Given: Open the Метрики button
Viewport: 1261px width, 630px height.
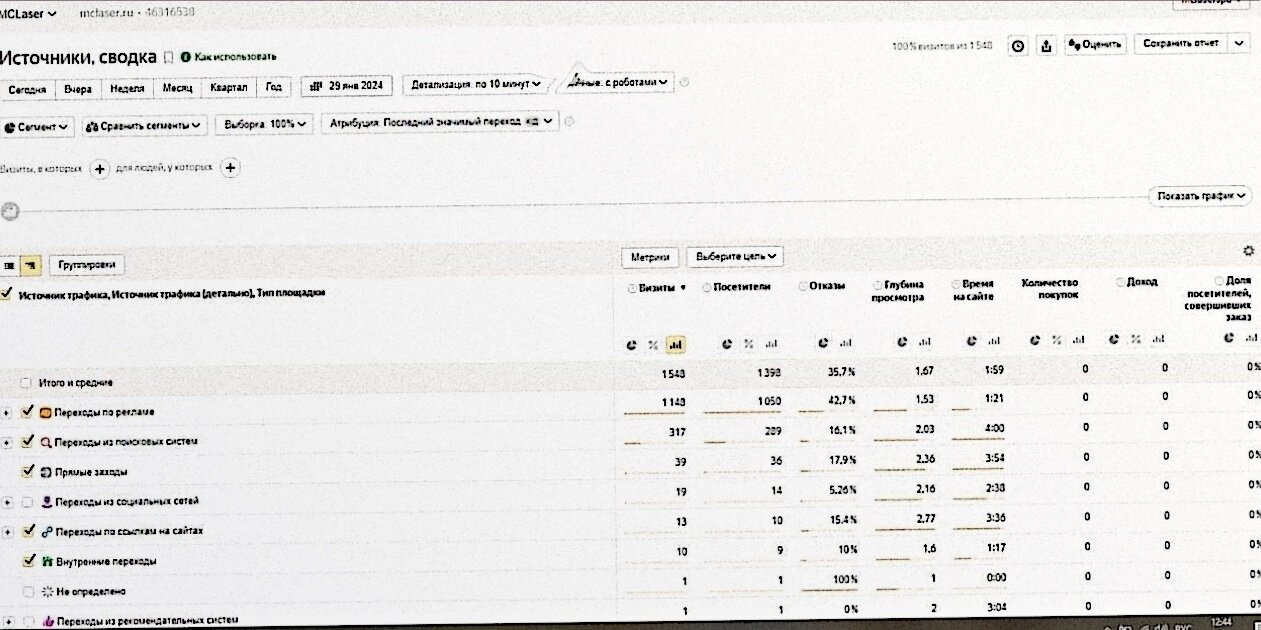Looking at the screenshot, I should [650, 257].
